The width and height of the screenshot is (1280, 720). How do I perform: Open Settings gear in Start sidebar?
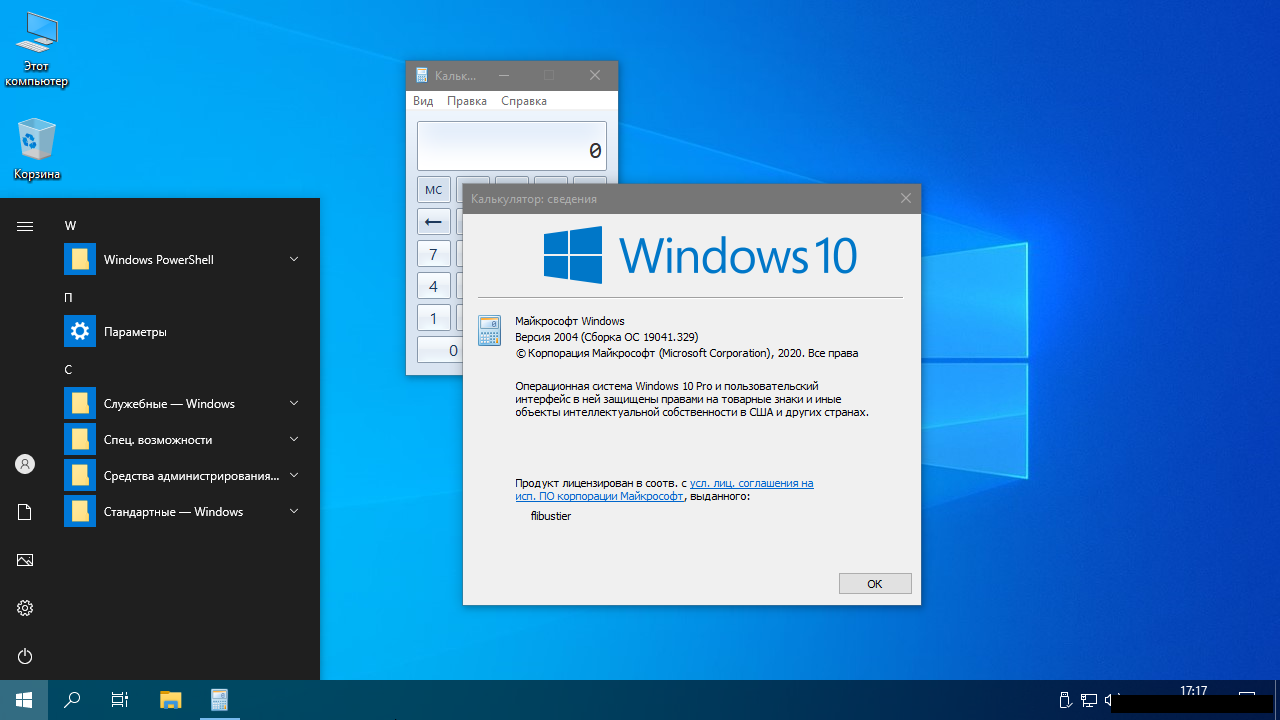click(x=25, y=608)
